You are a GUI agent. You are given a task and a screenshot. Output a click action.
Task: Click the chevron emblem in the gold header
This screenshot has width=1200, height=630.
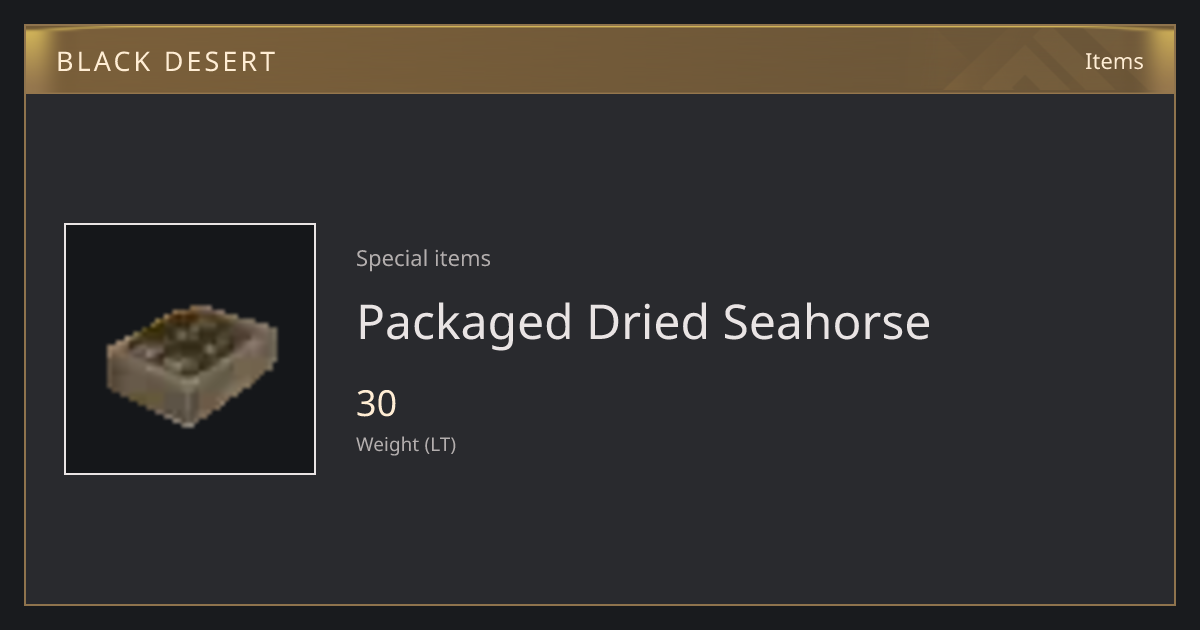[1040, 60]
